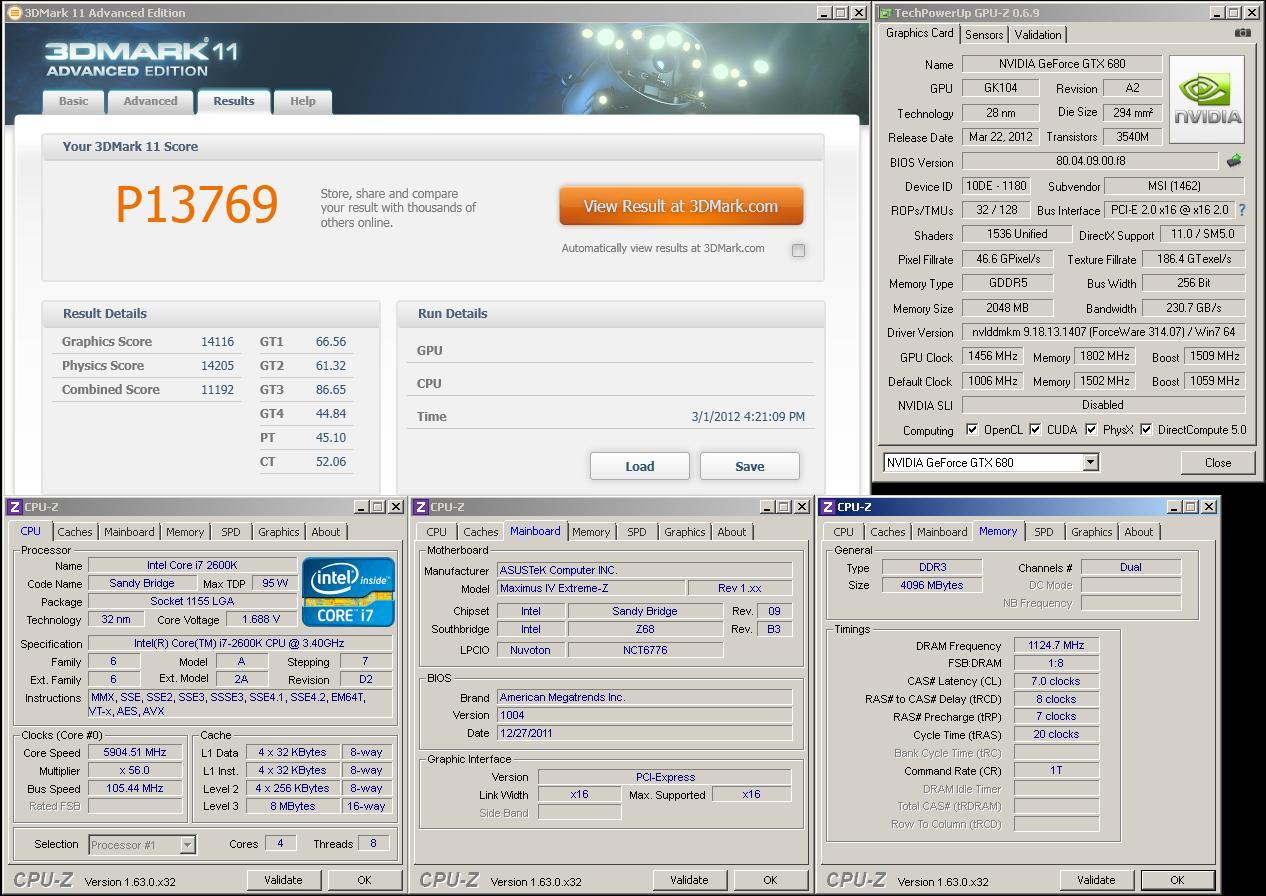
Task: Click the NVIDIA logo in GPU-Z
Action: click(1207, 99)
